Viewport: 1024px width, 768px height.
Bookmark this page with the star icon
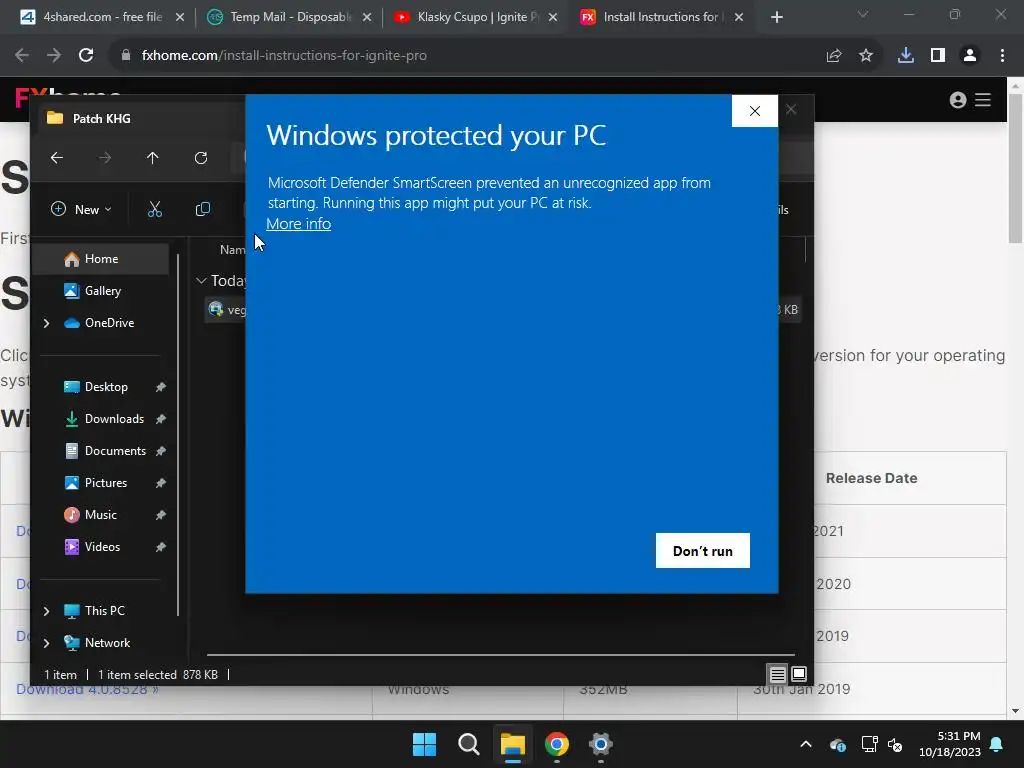click(x=865, y=56)
